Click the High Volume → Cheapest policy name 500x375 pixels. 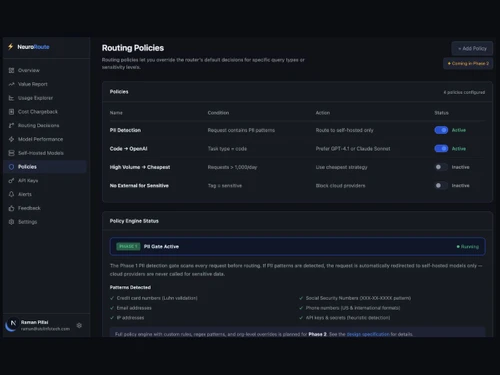pyautogui.click(x=140, y=167)
